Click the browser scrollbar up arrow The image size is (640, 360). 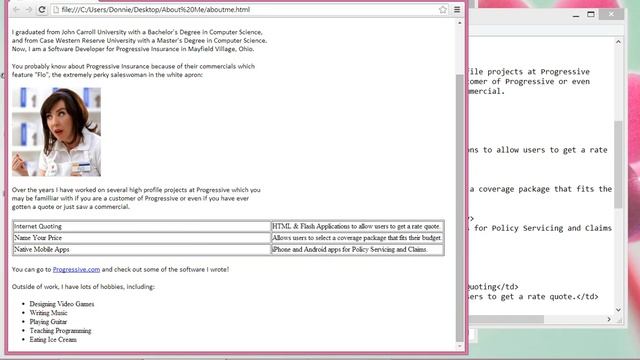tap(460, 23)
